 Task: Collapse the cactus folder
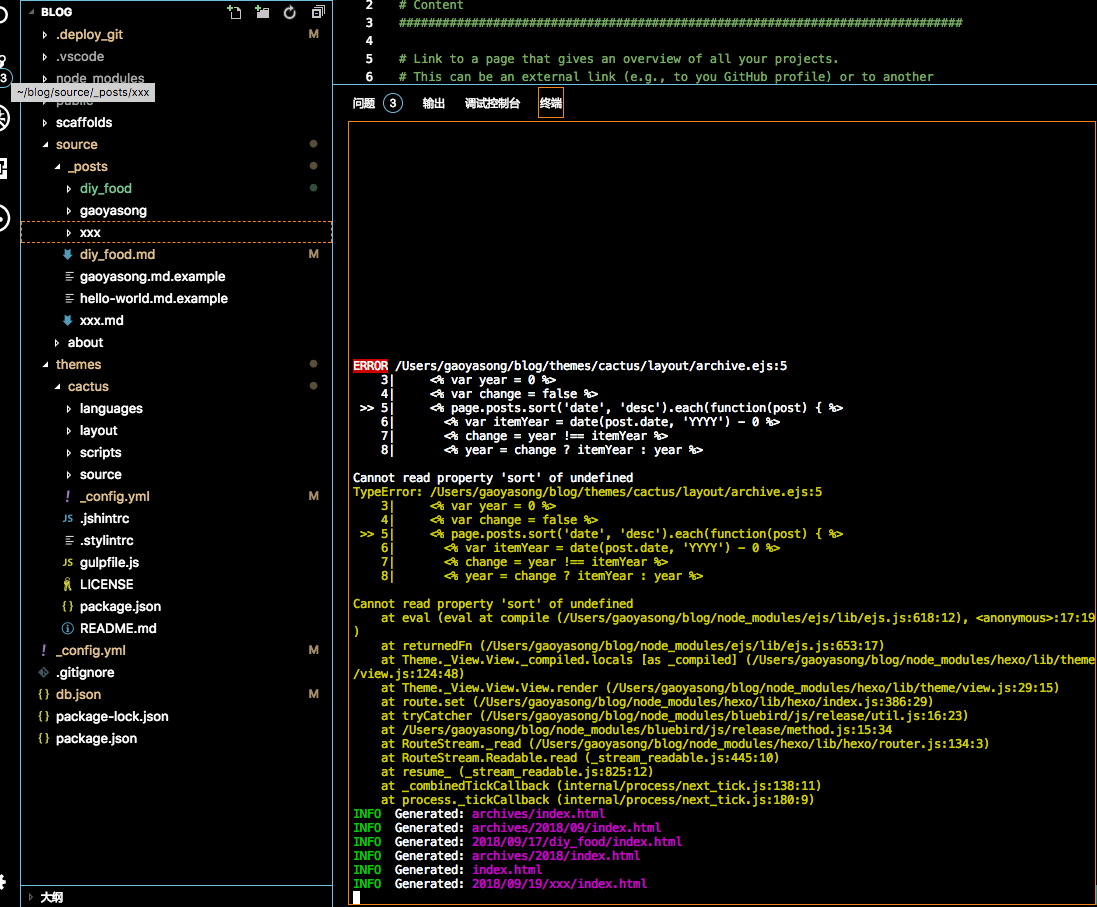(x=57, y=386)
